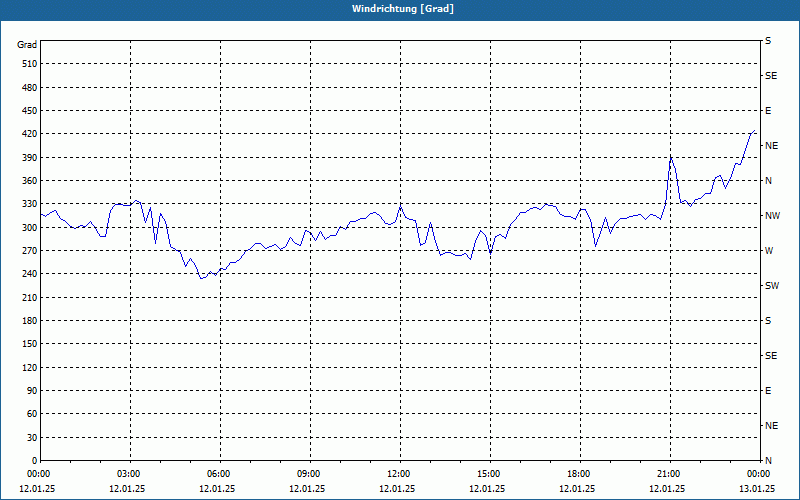800x500 pixels.
Task: Select the 18:00 time label
Action: click(x=581, y=474)
